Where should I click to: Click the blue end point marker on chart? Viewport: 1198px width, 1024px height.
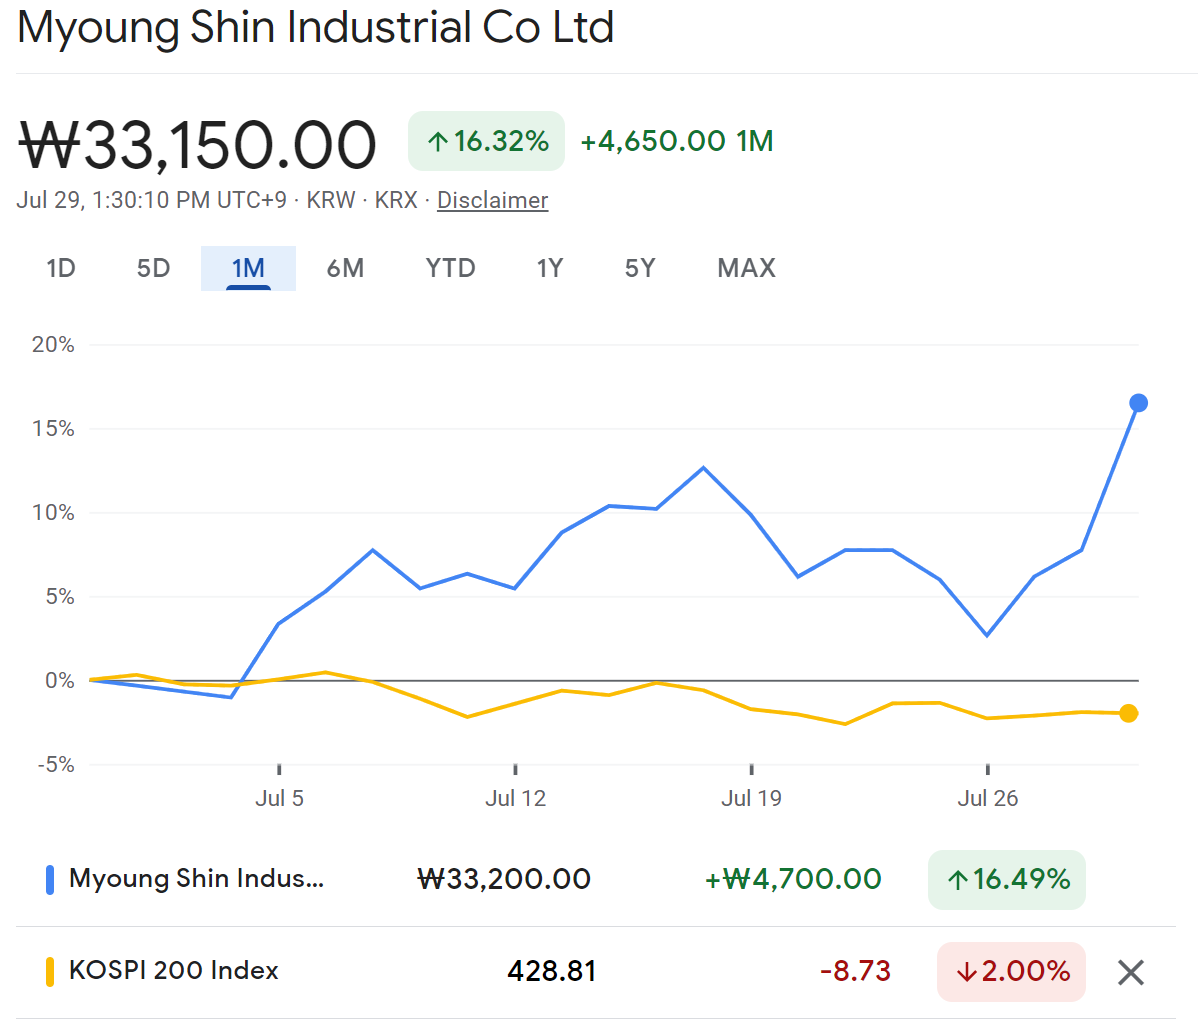(1138, 403)
